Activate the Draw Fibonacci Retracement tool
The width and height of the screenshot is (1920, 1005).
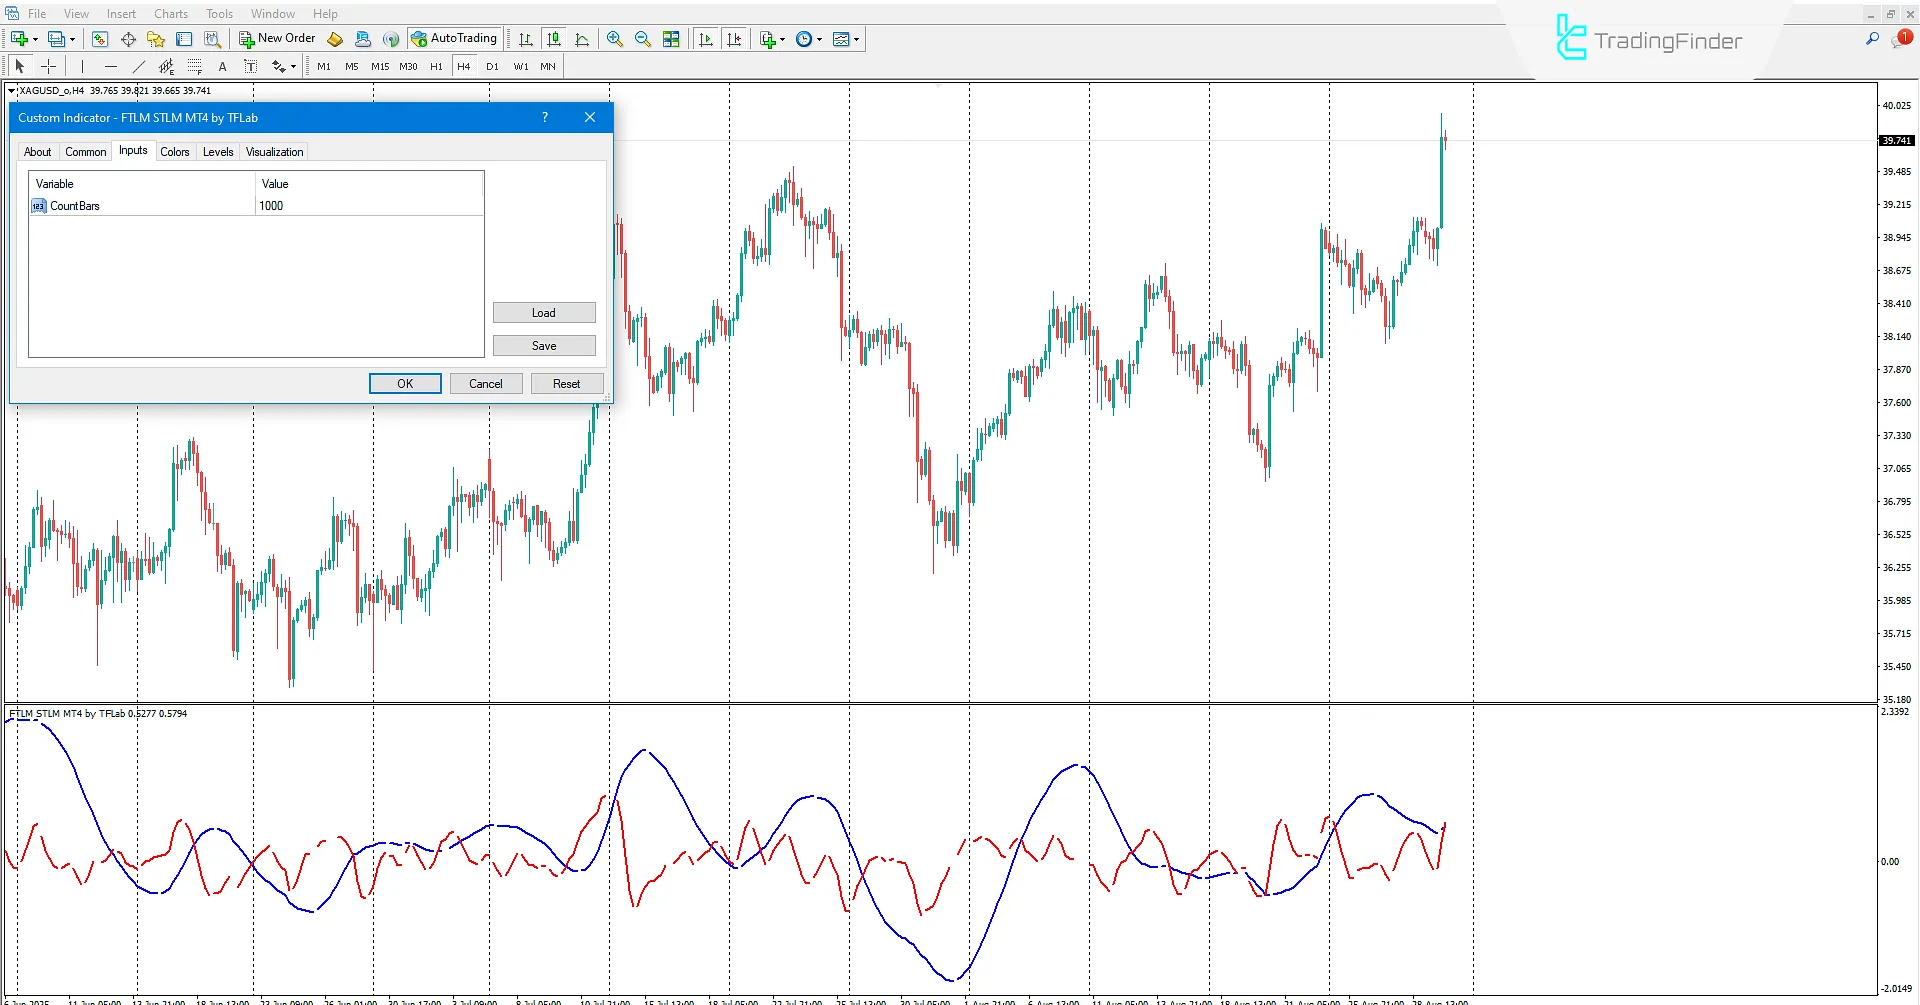[x=195, y=66]
